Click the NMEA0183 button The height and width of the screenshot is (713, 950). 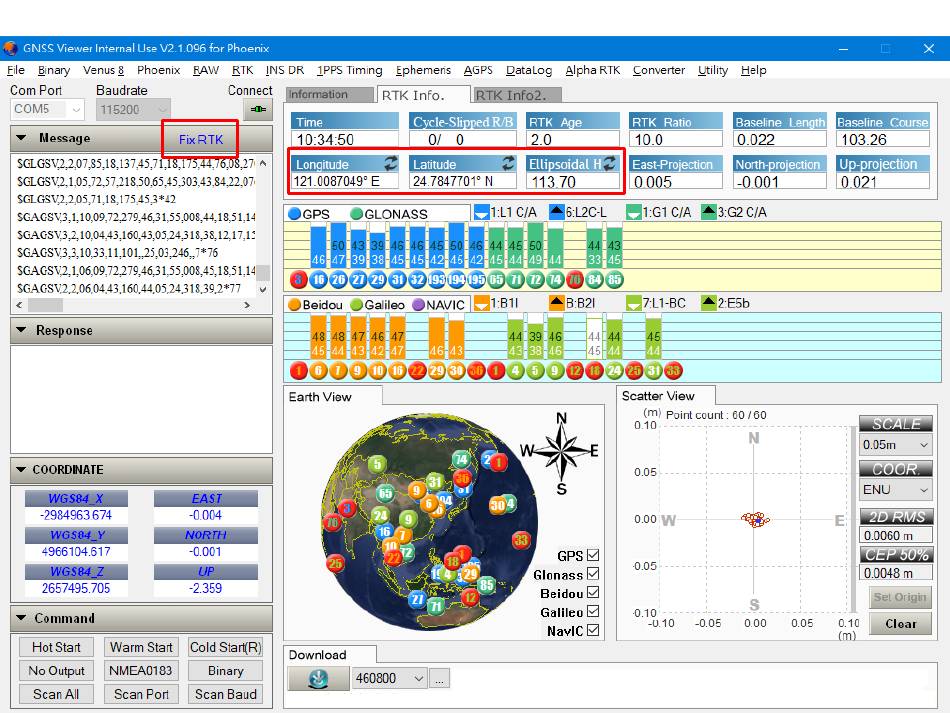[141, 671]
